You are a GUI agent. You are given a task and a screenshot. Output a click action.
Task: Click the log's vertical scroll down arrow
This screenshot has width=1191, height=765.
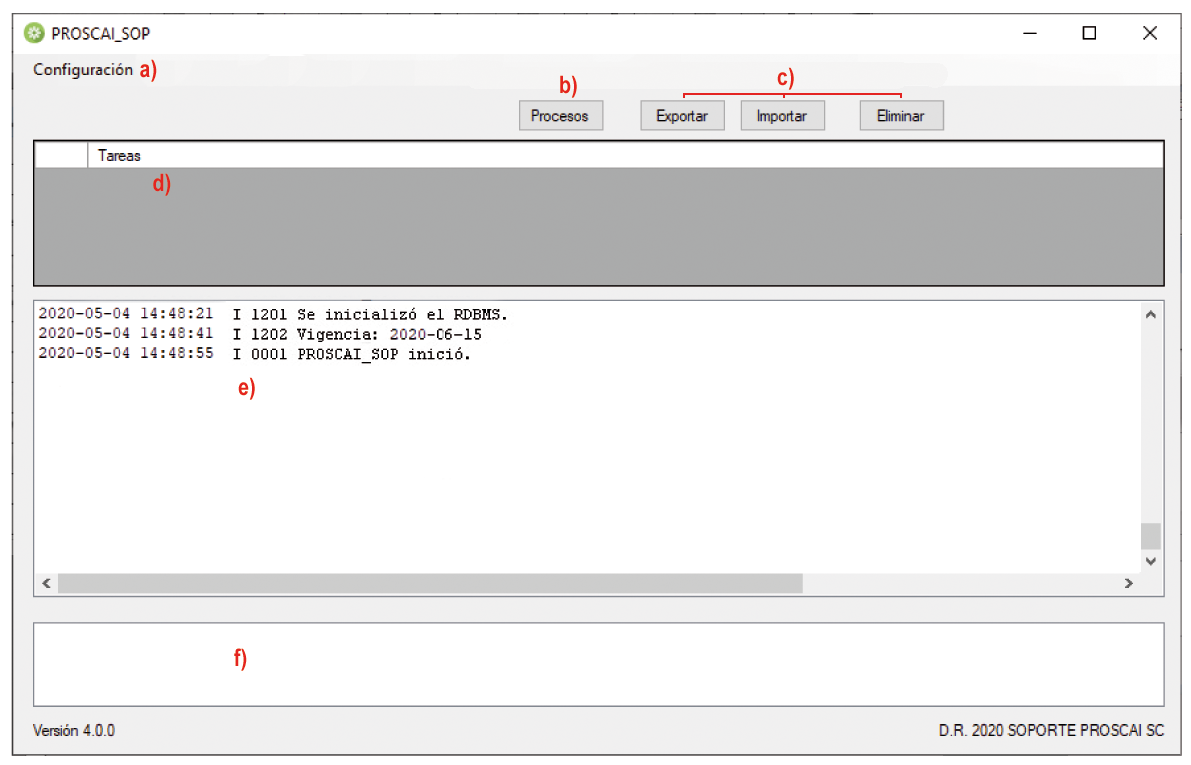click(1151, 561)
